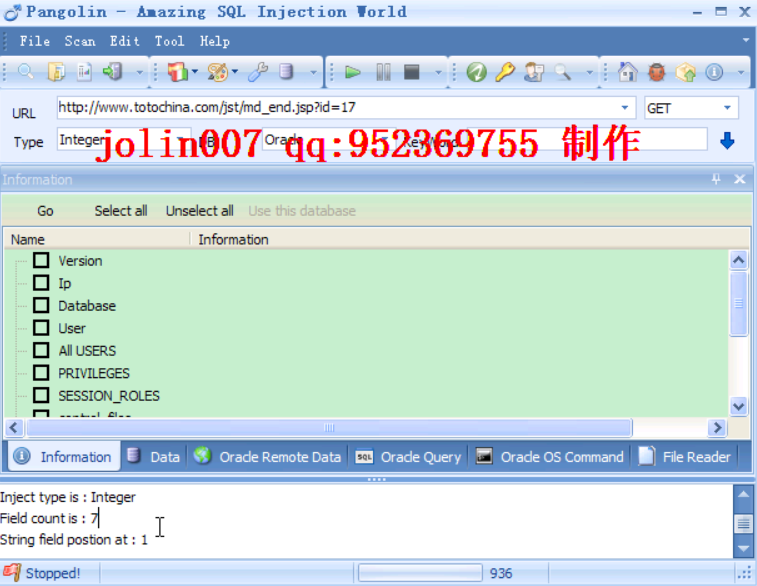Viewport: 757px width, 586px height.
Task: Check the All USERS checkbox
Action: tap(41, 350)
